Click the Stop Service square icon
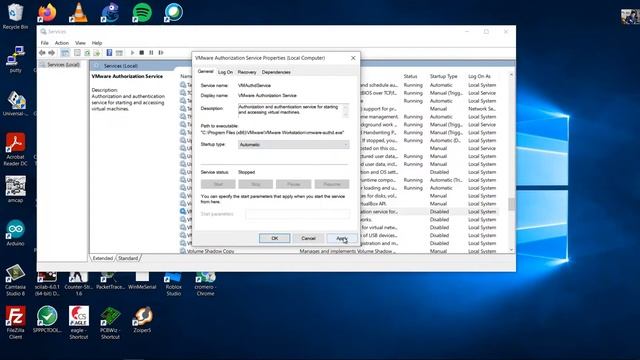 (x=142, y=53)
